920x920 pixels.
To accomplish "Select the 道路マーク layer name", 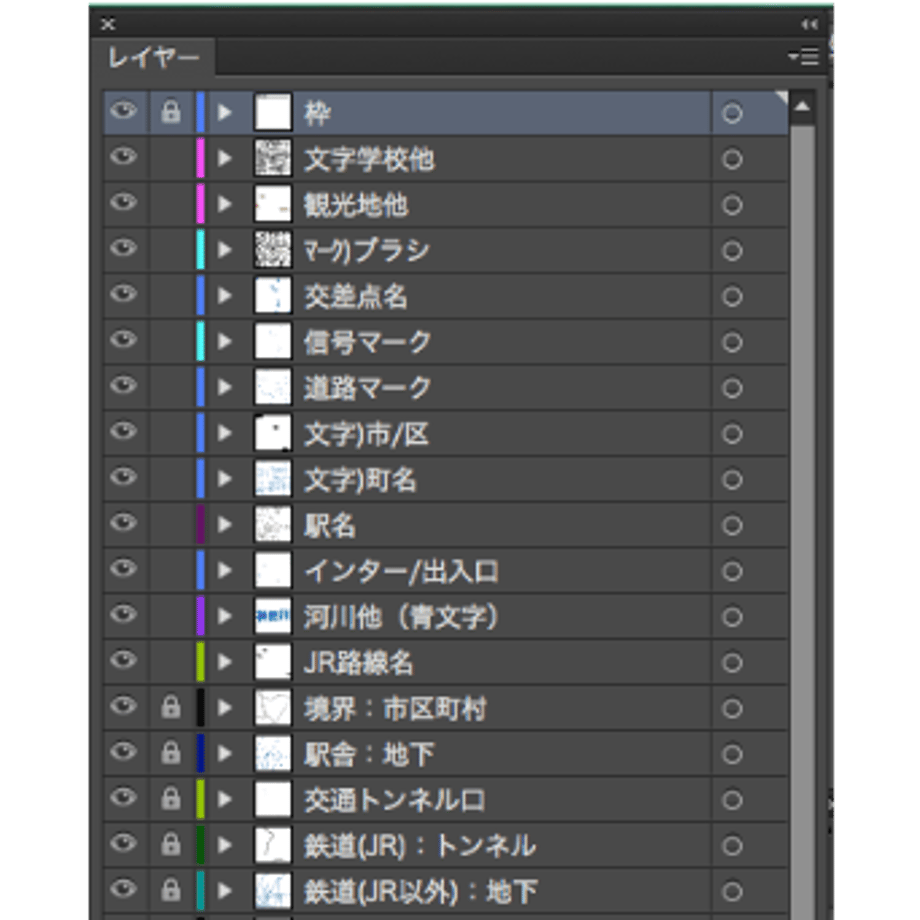I will (367, 388).
